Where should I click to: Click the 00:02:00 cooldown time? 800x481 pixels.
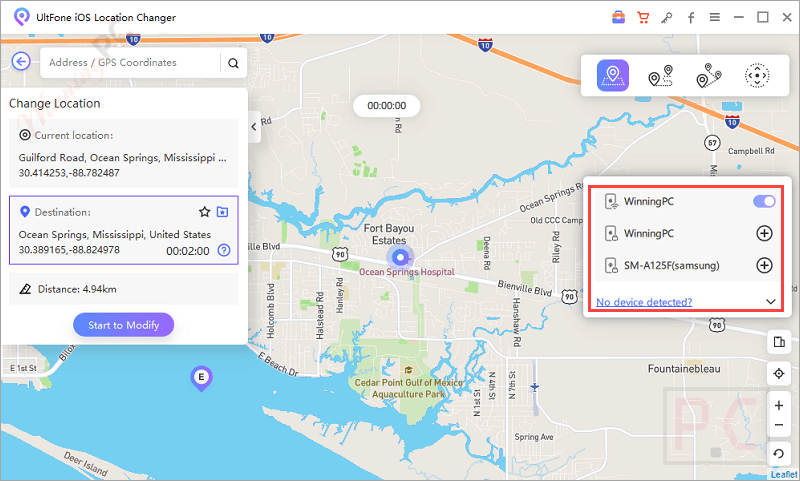[x=188, y=251]
